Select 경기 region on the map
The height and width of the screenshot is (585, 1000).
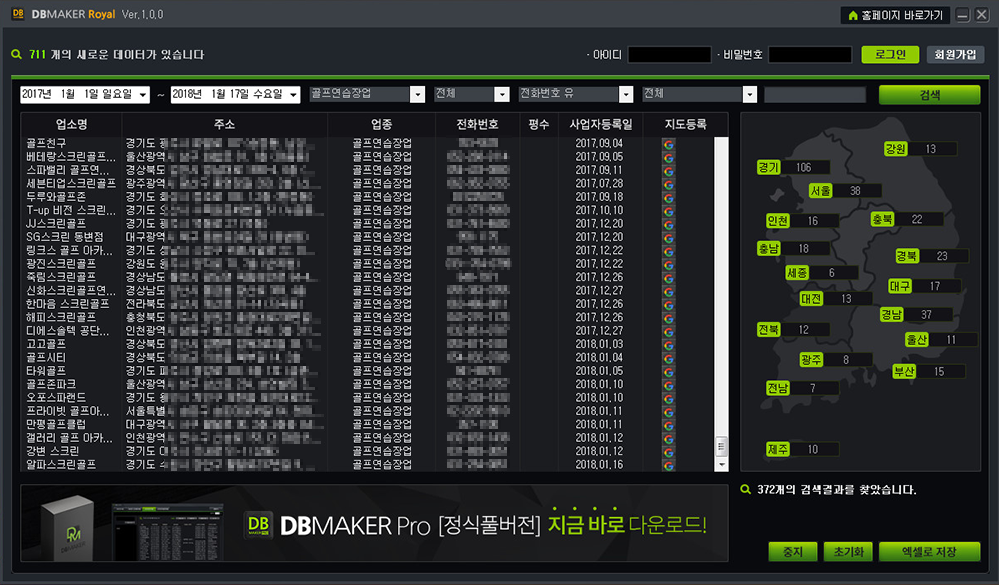pos(768,167)
